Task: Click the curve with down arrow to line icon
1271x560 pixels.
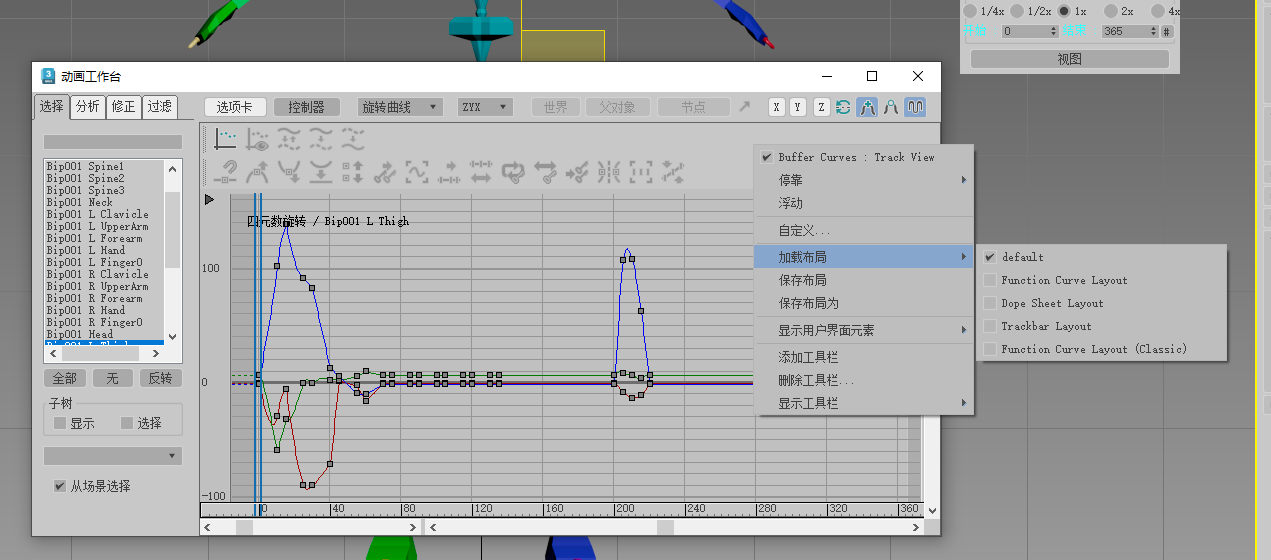Action: 321,172
